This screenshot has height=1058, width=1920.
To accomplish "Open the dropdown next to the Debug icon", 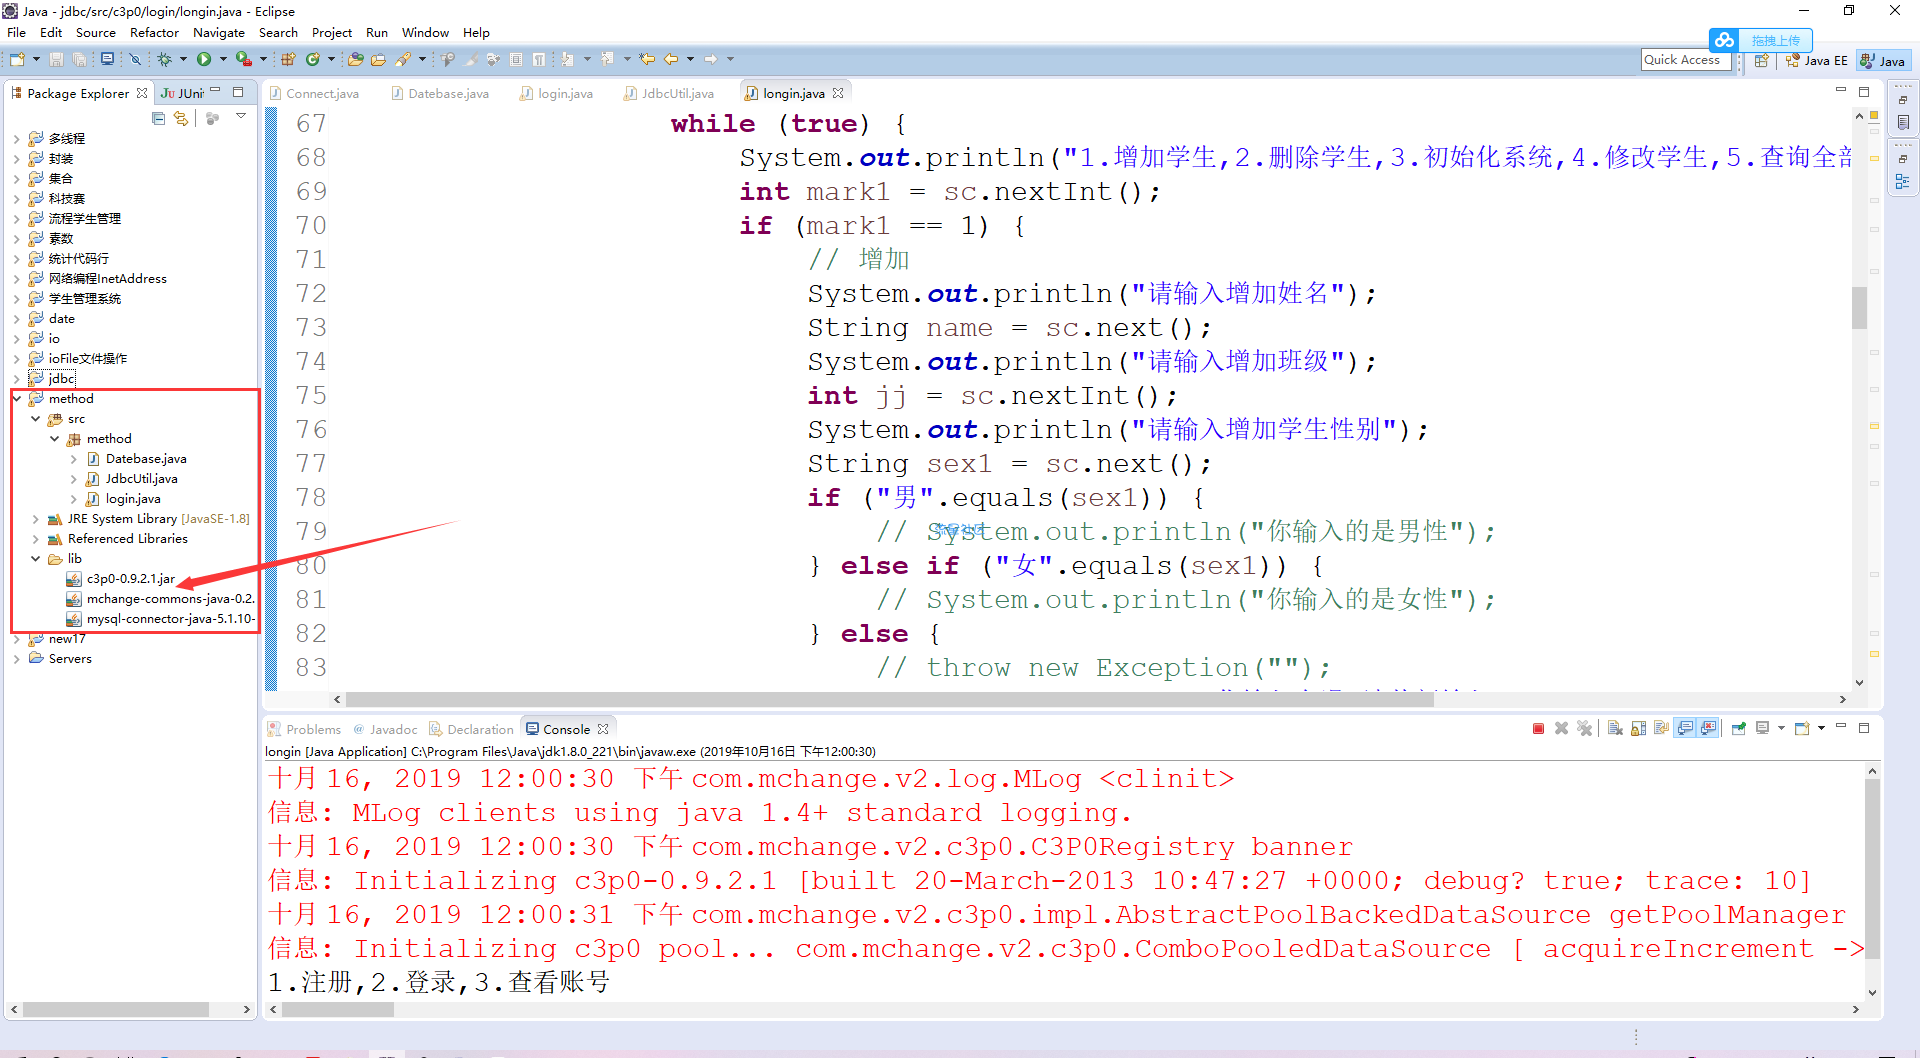I will click(x=183, y=60).
